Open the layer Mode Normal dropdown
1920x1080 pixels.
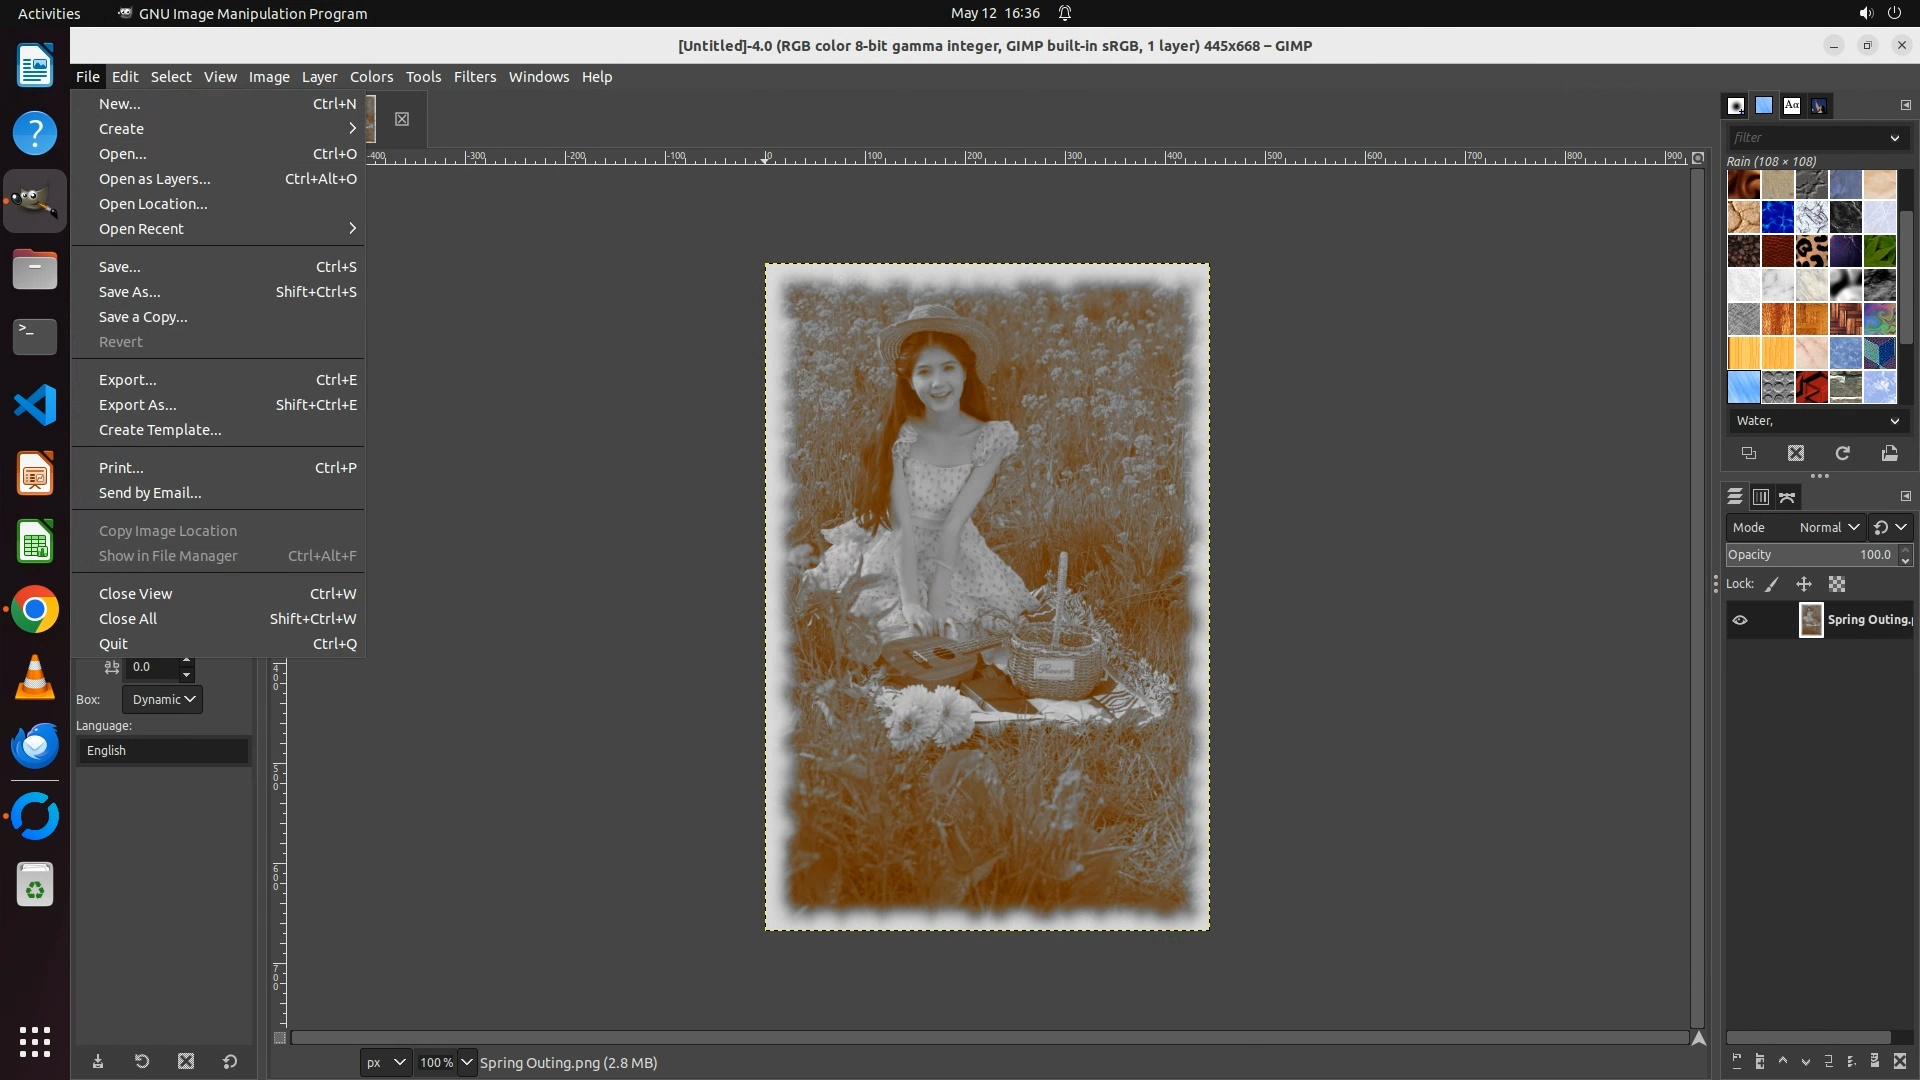tap(1828, 527)
